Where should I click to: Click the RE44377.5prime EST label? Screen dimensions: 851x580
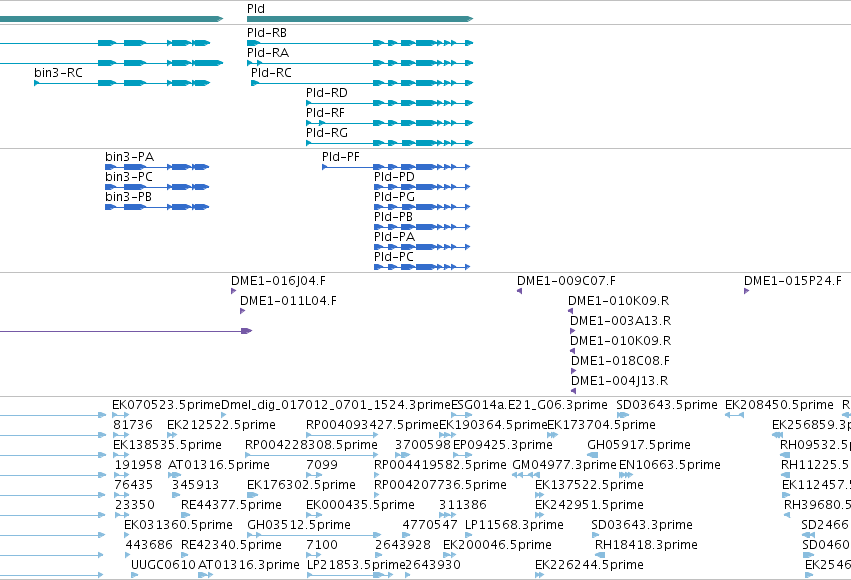pos(231,506)
